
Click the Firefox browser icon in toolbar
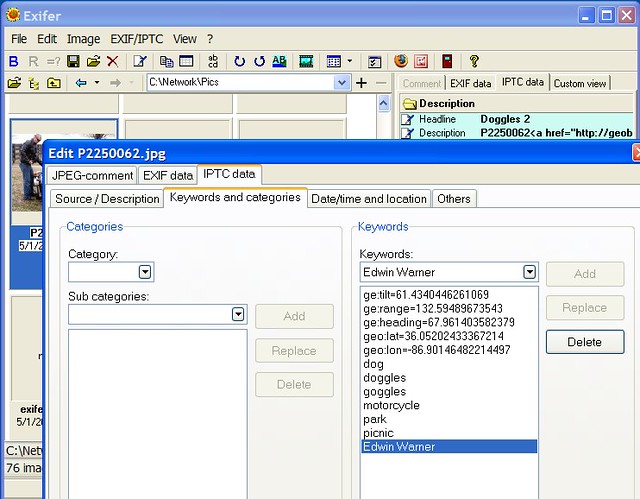(x=401, y=61)
